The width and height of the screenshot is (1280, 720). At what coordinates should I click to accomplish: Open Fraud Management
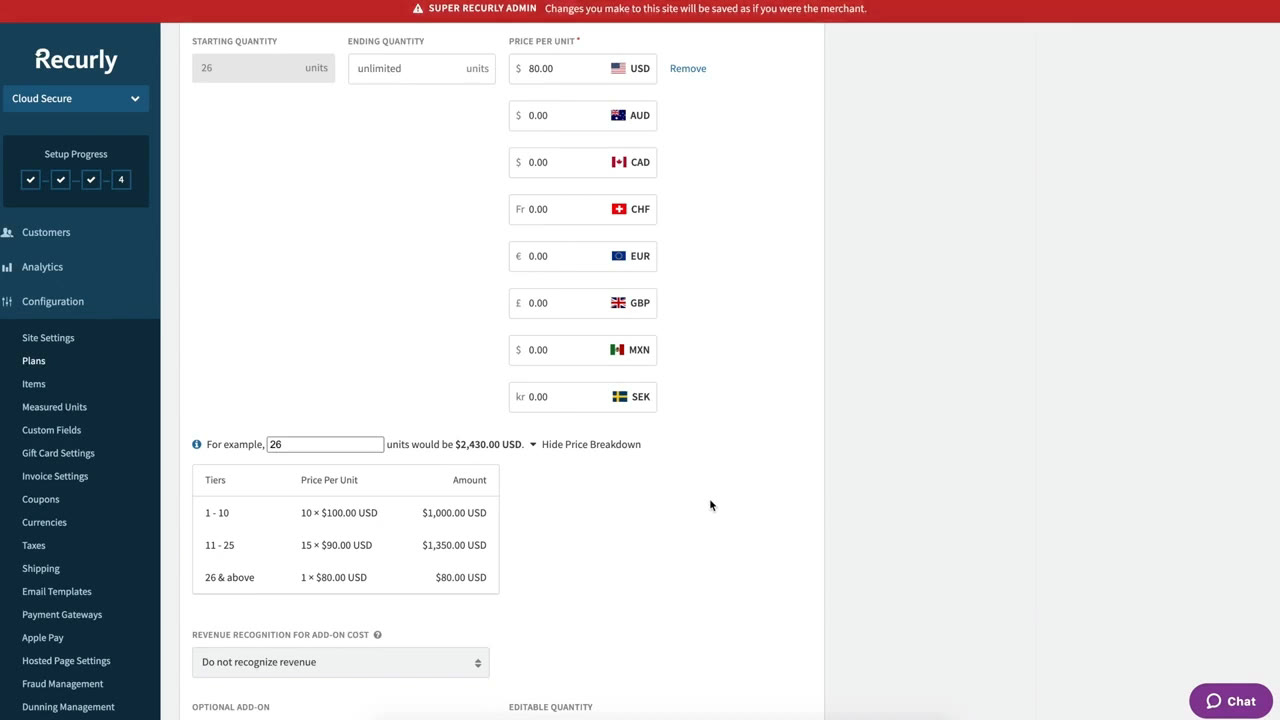point(62,684)
